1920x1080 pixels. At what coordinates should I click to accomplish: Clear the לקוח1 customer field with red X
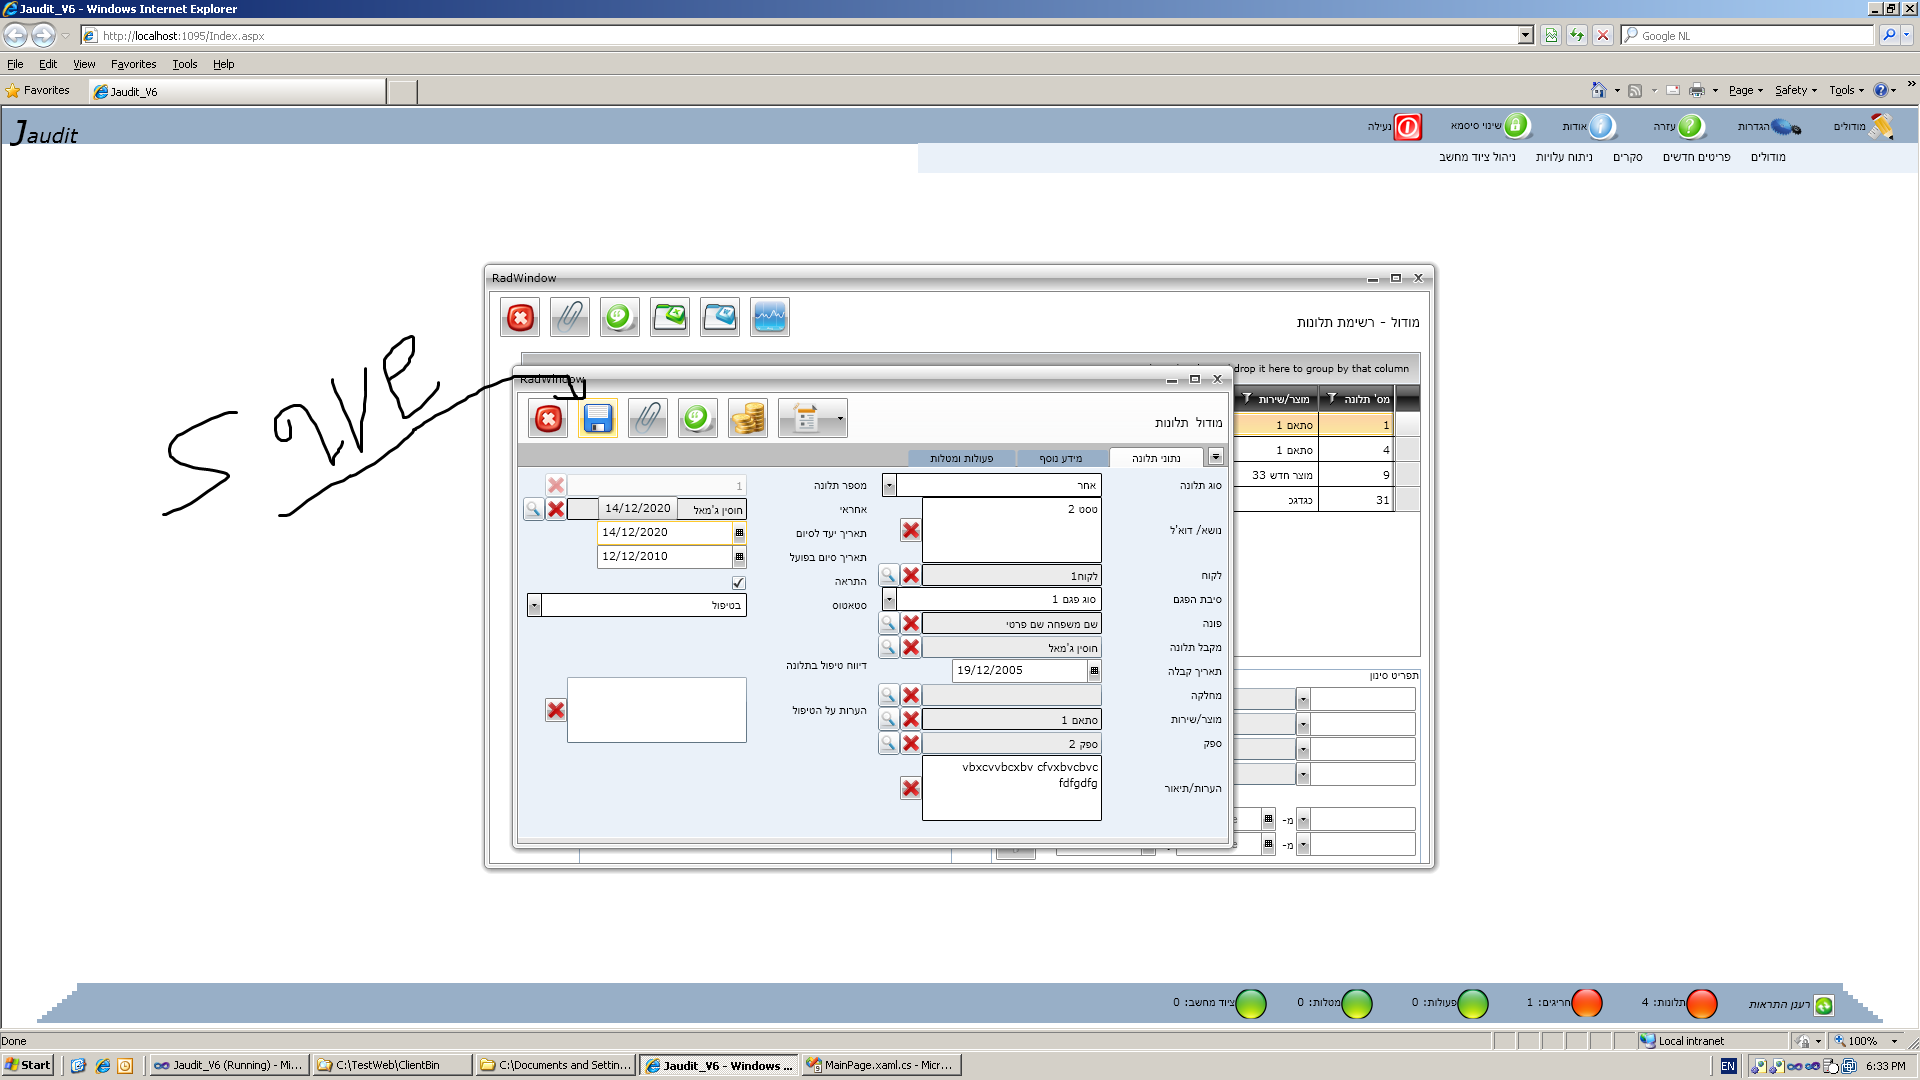[911, 575]
